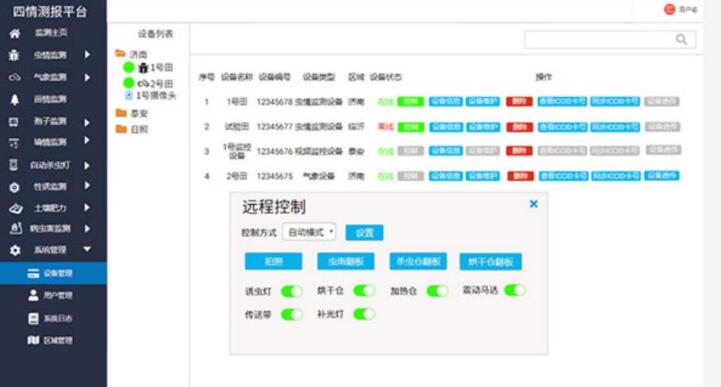Click the 烘干仓翻板 button

pos(490,262)
